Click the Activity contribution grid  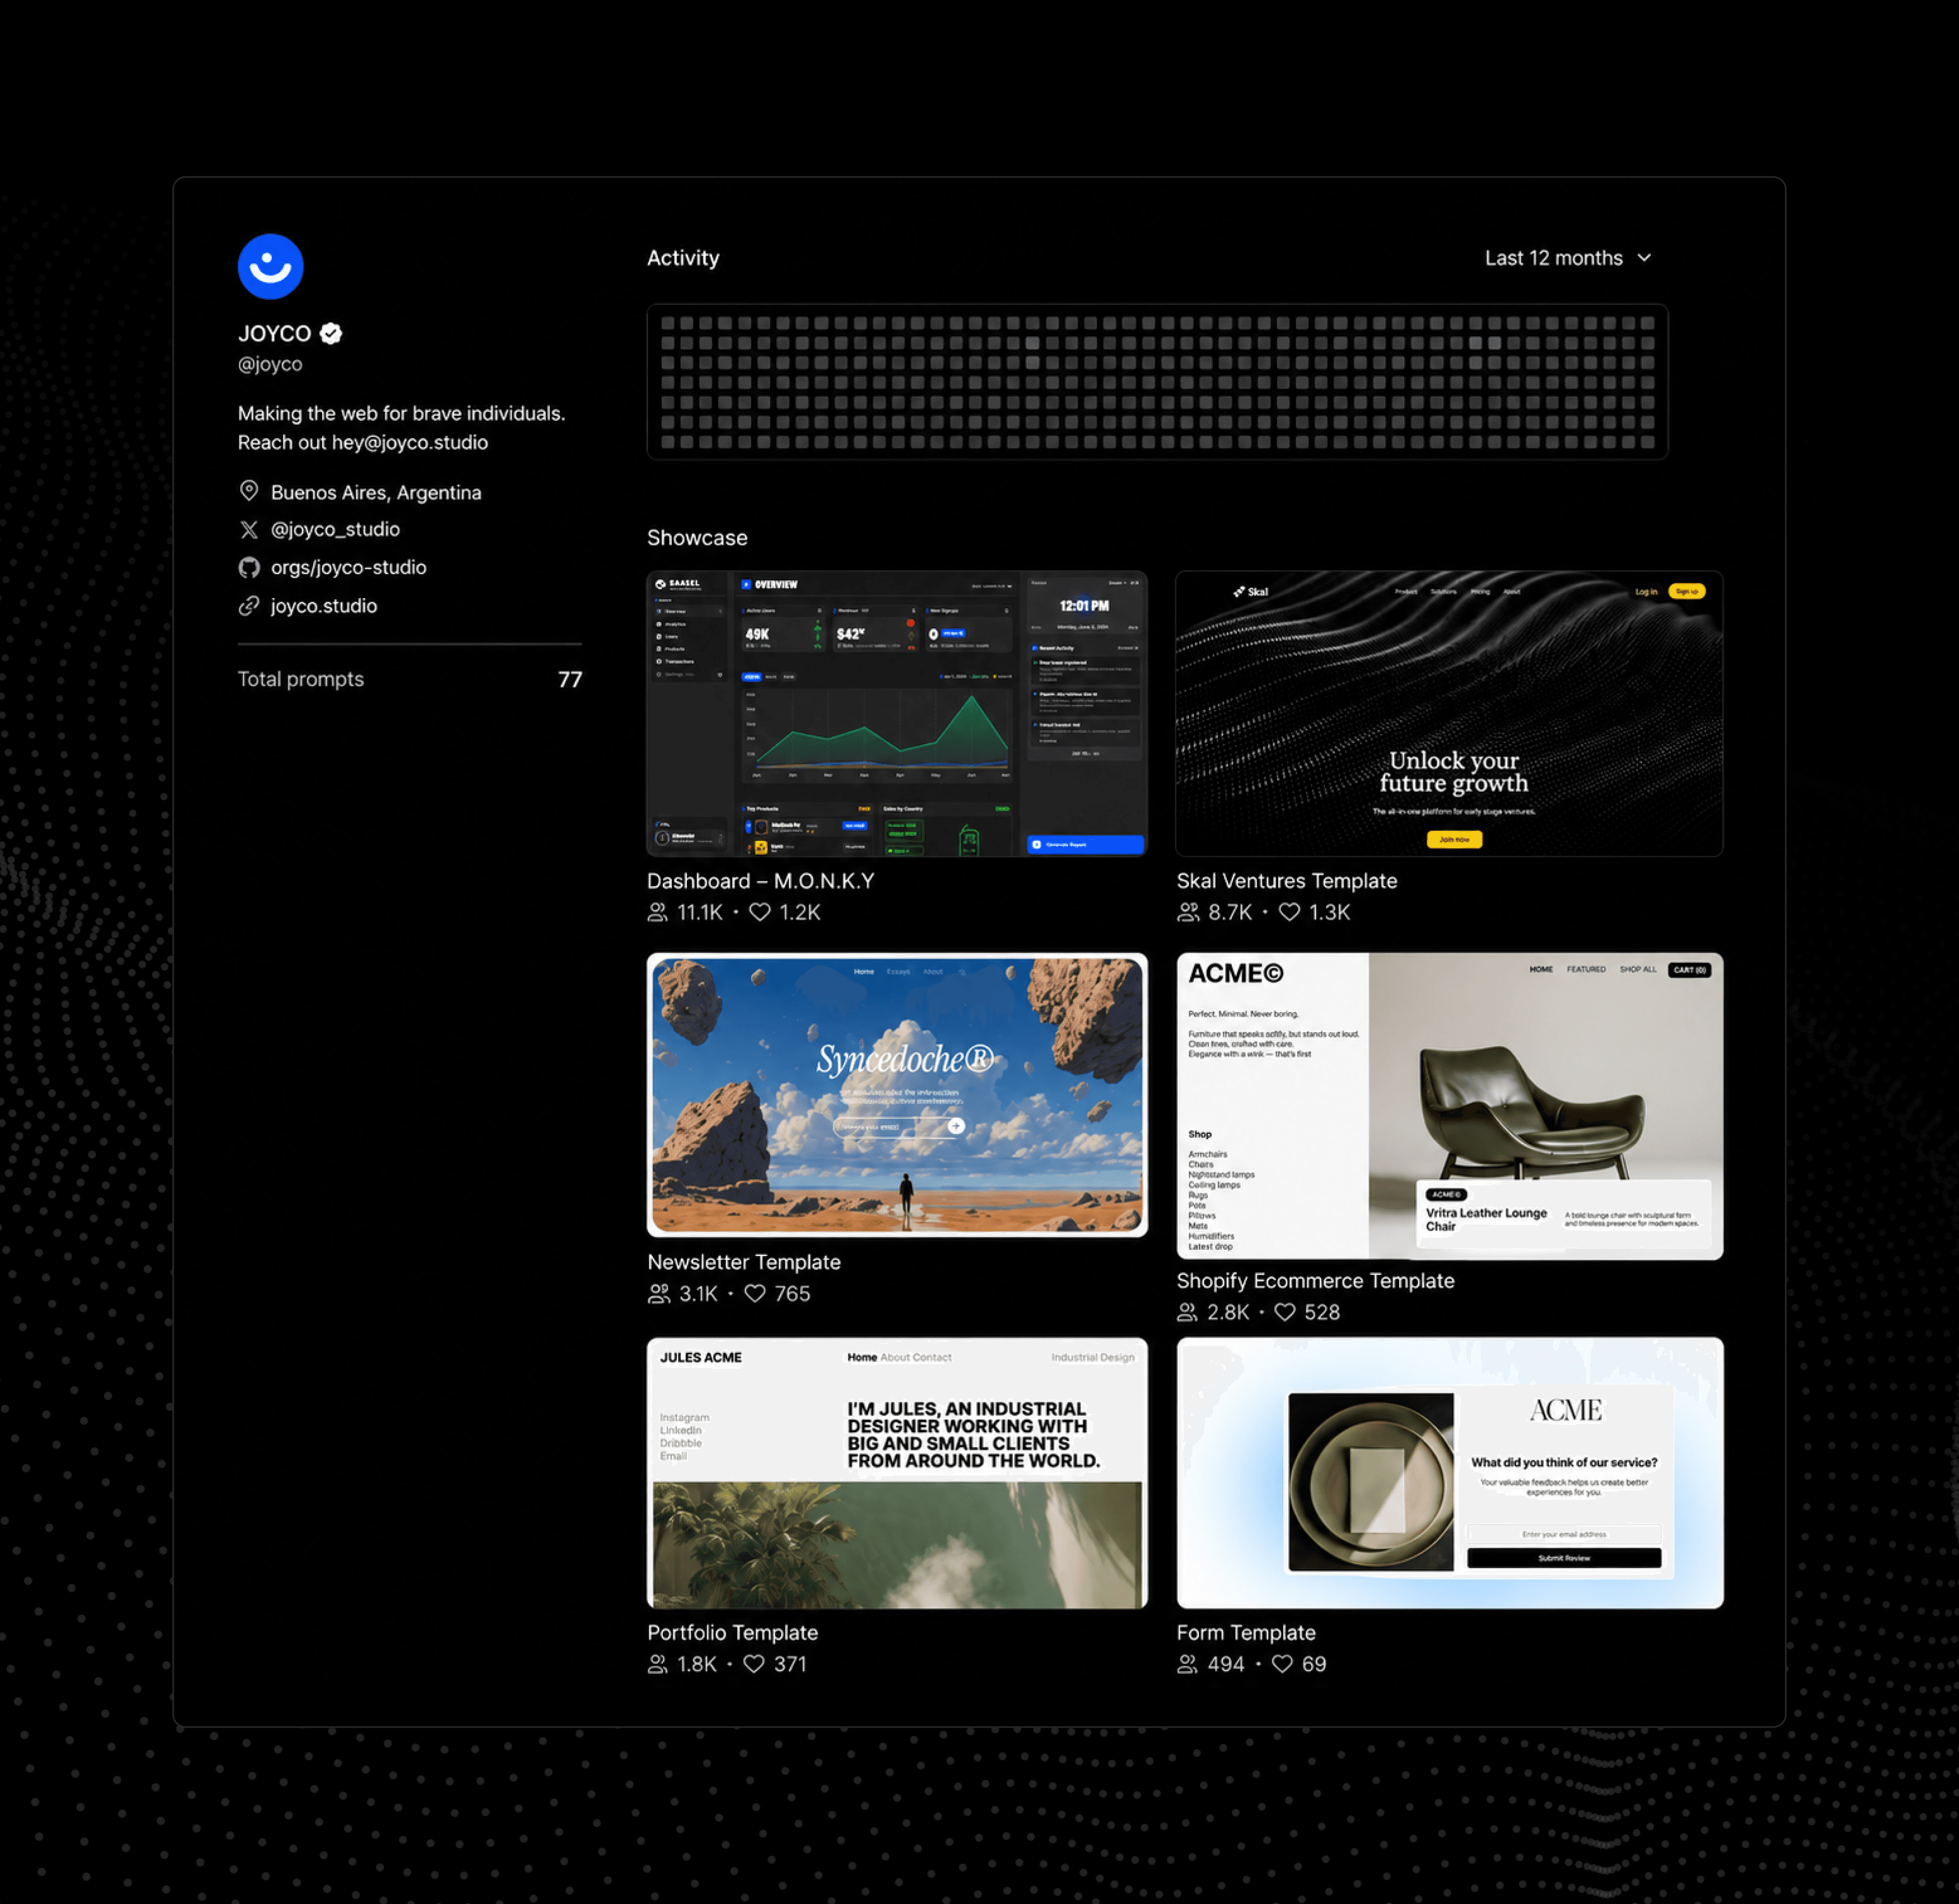point(1157,382)
